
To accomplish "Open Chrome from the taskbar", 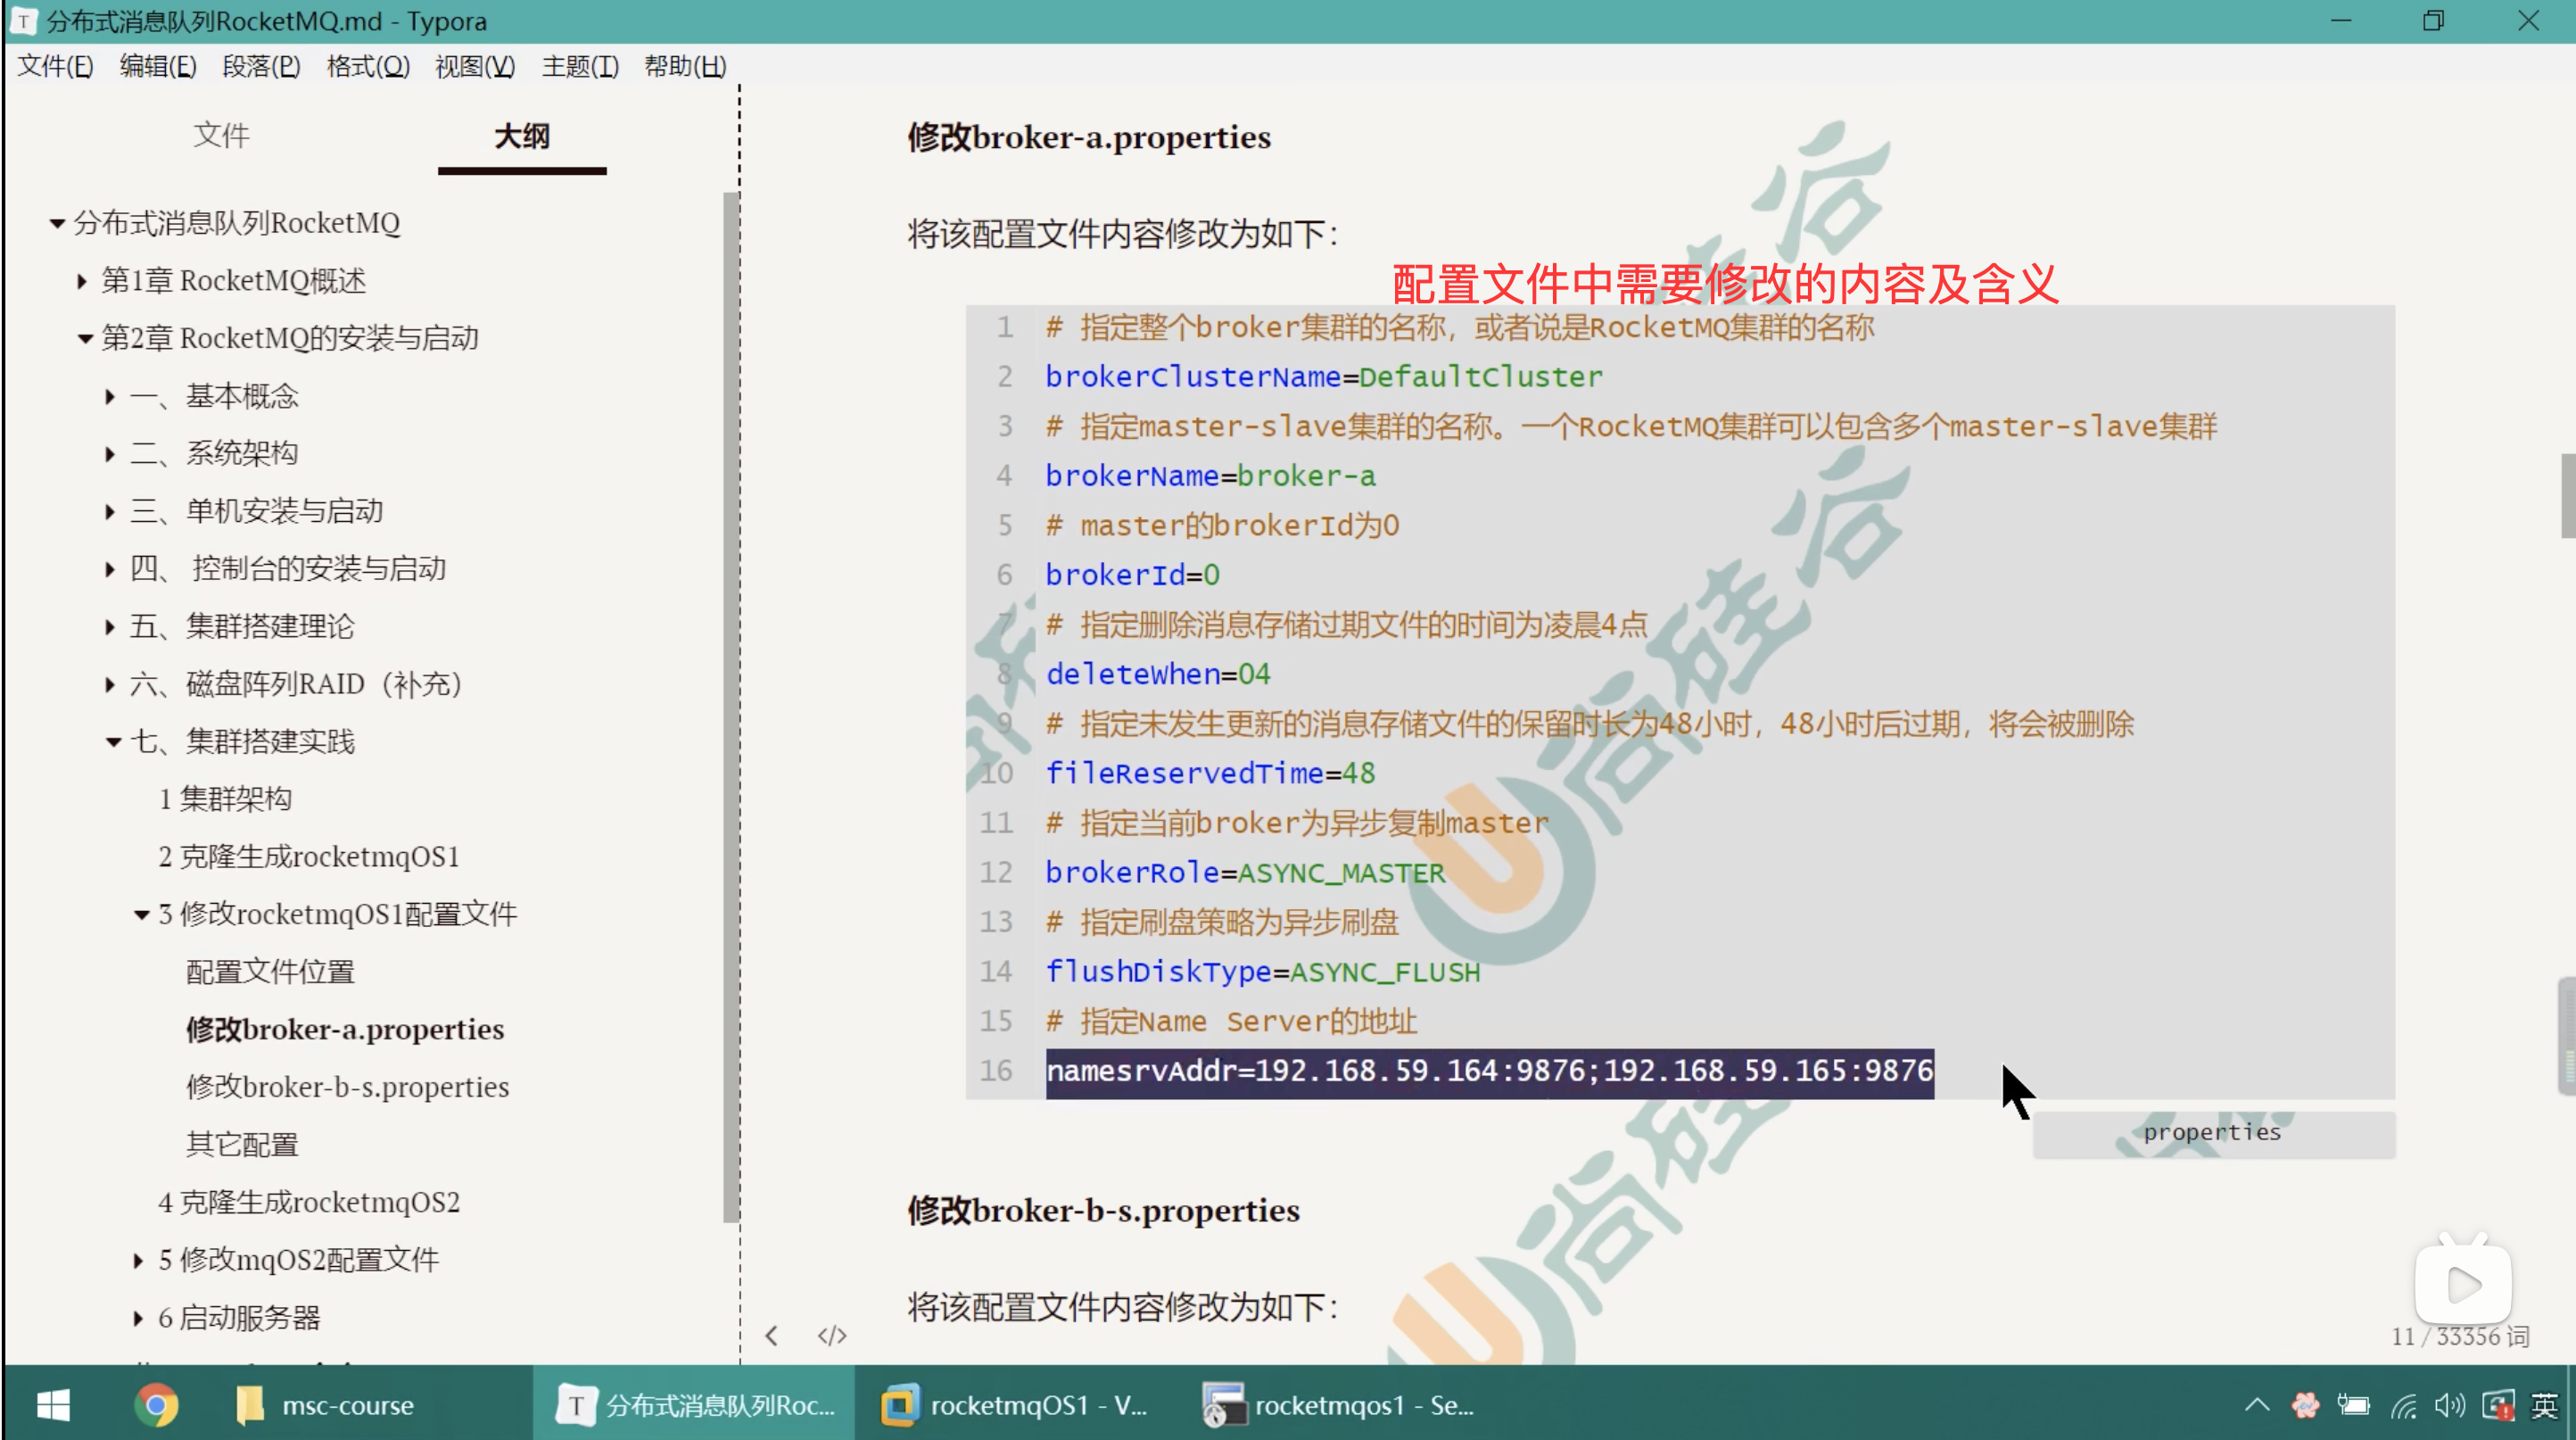I will [156, 1405].
